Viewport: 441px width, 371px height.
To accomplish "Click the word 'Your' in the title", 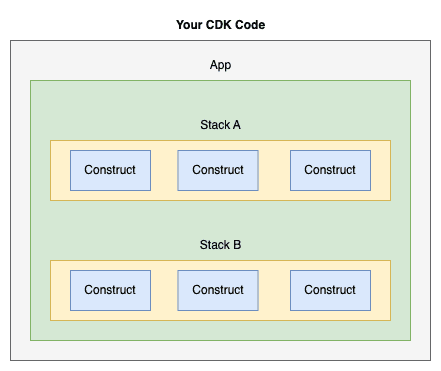I will pos(189,25).
